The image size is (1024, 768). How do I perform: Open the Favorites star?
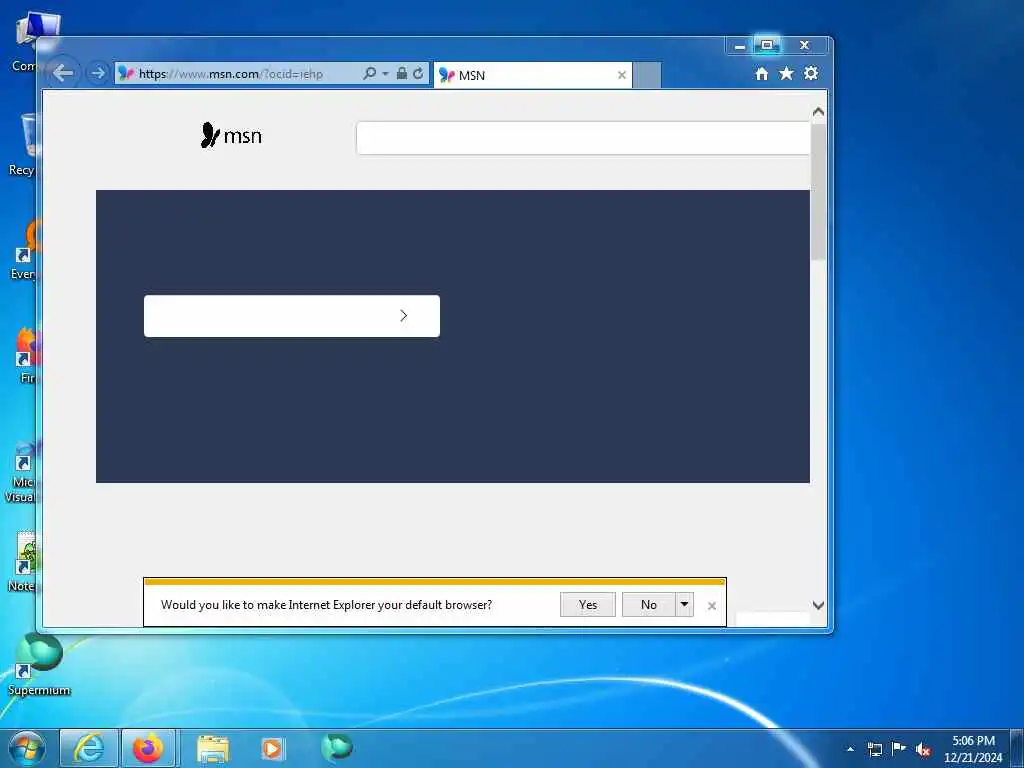(786, 73)
